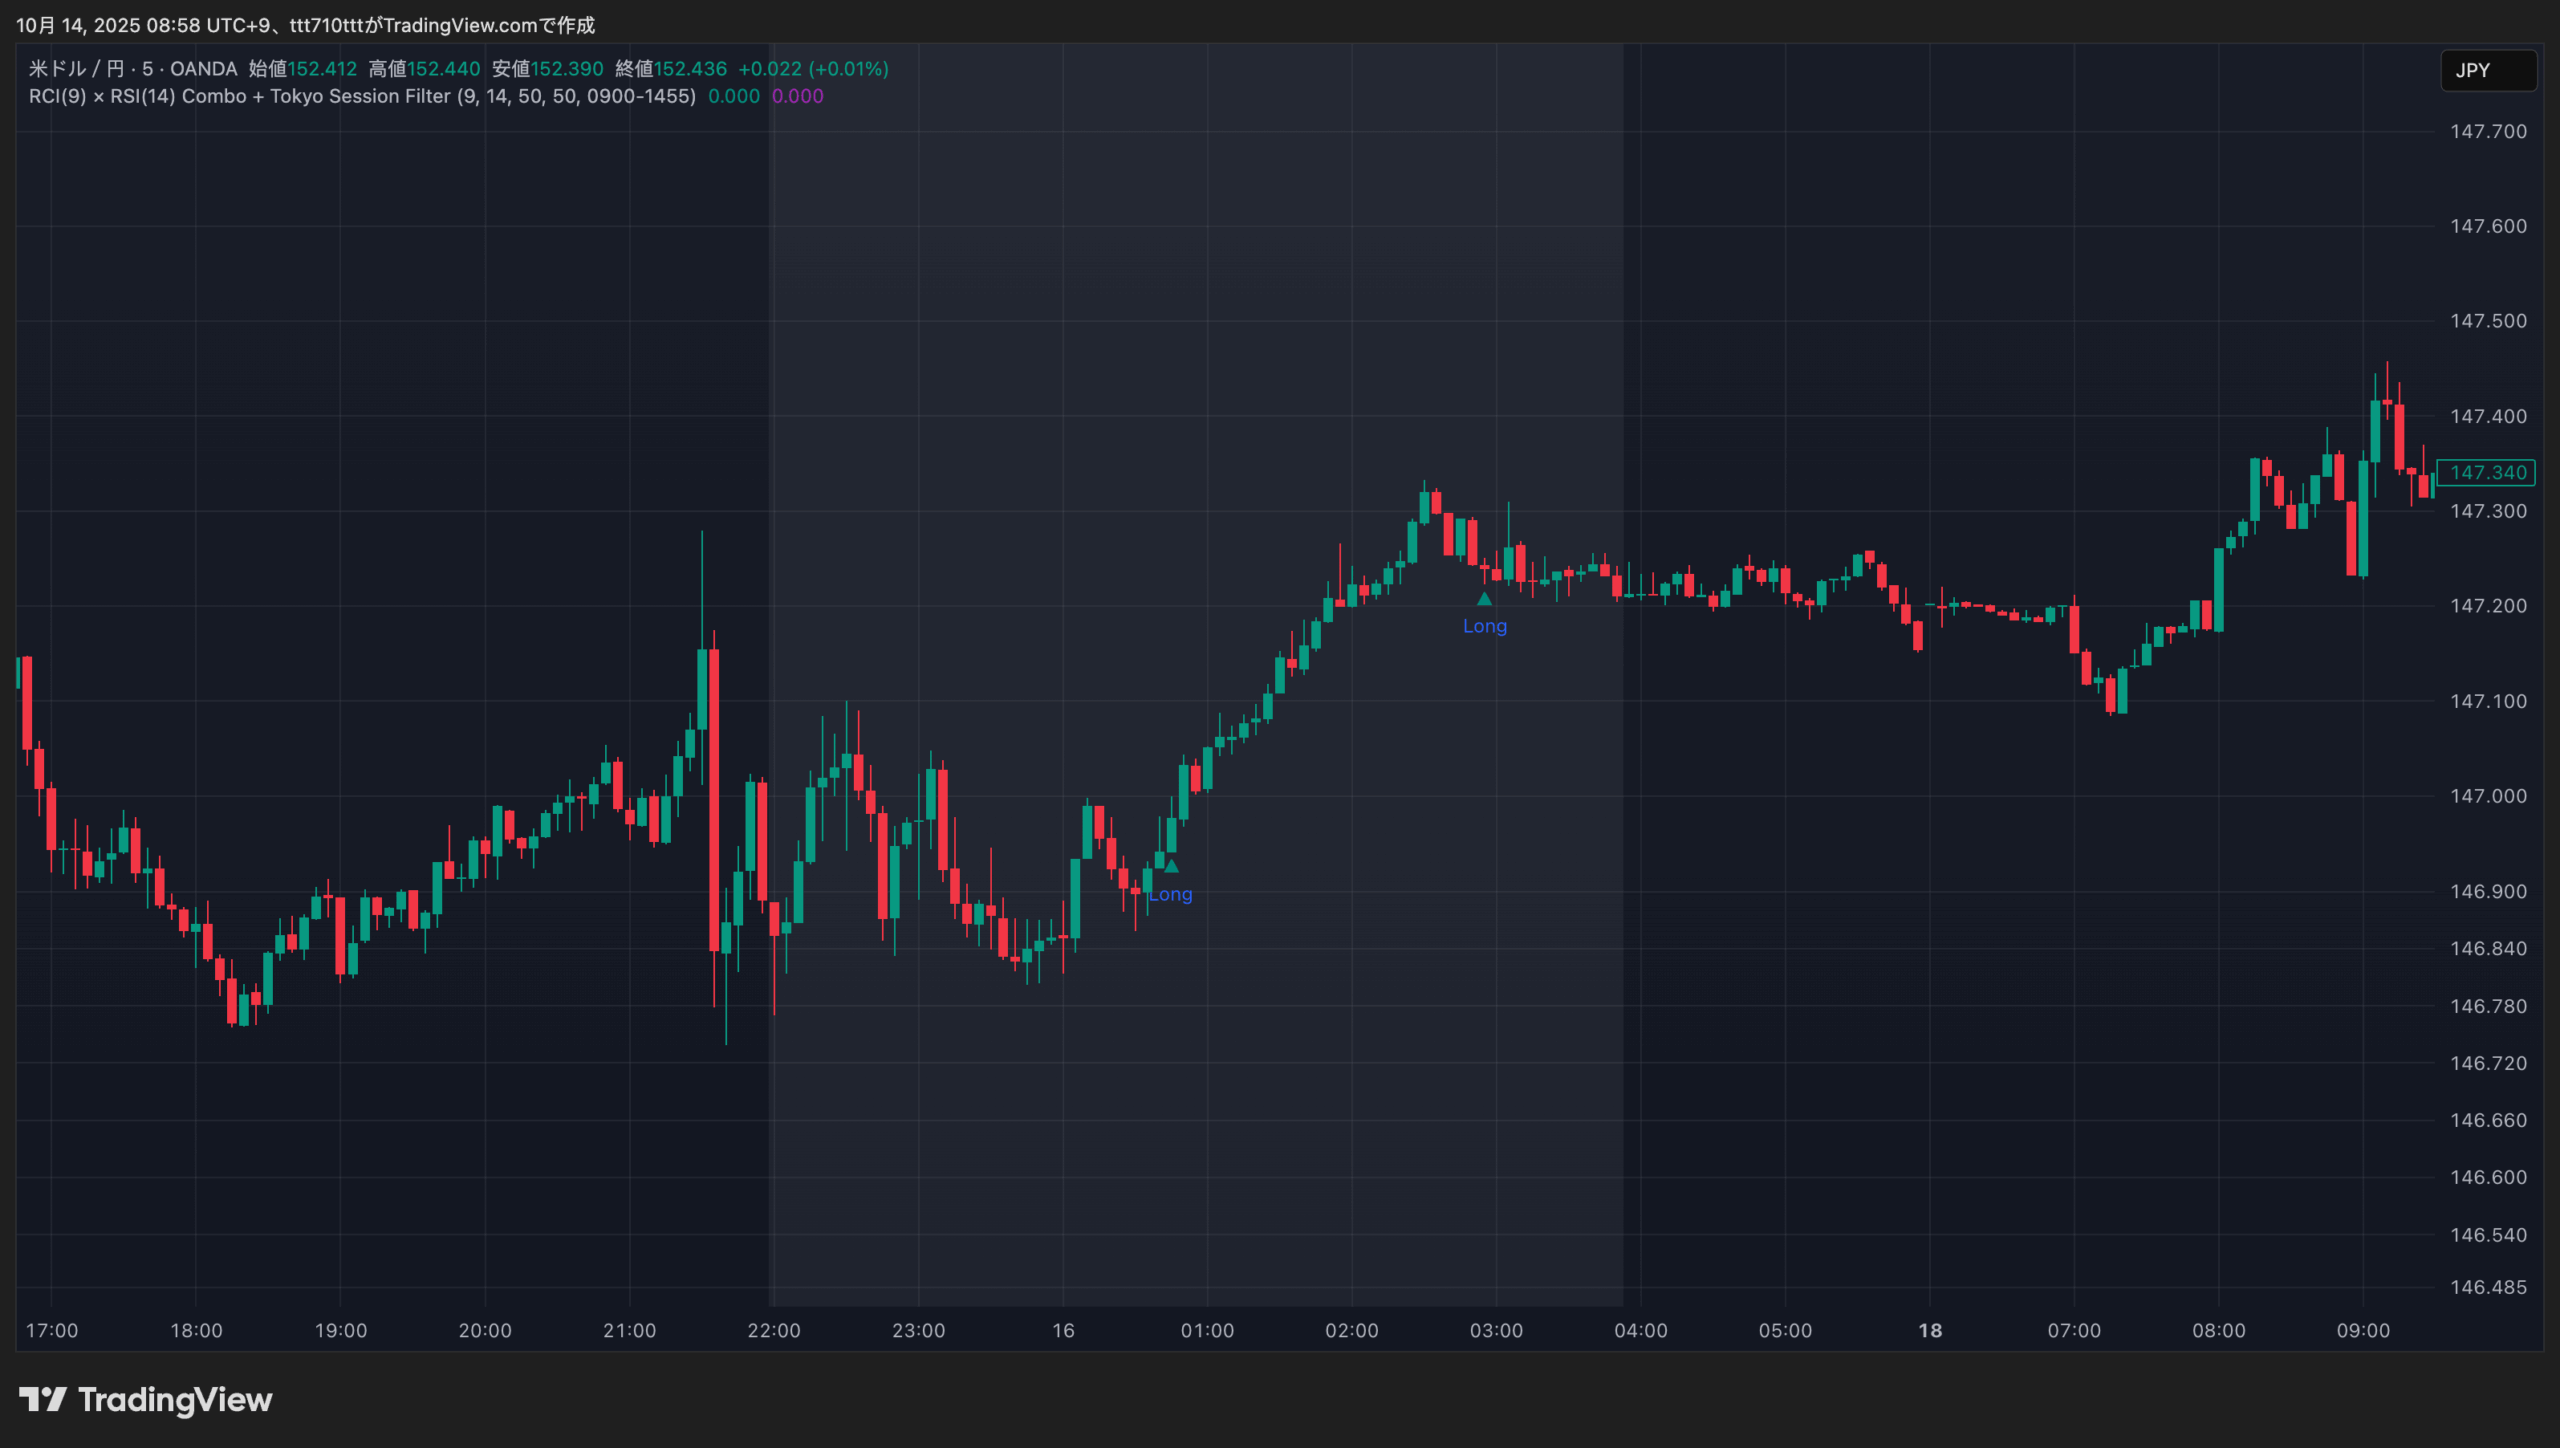Viewport: 2560px width, 1448px height.
Task: Click the current price label 147.340
Action: 2486,472
